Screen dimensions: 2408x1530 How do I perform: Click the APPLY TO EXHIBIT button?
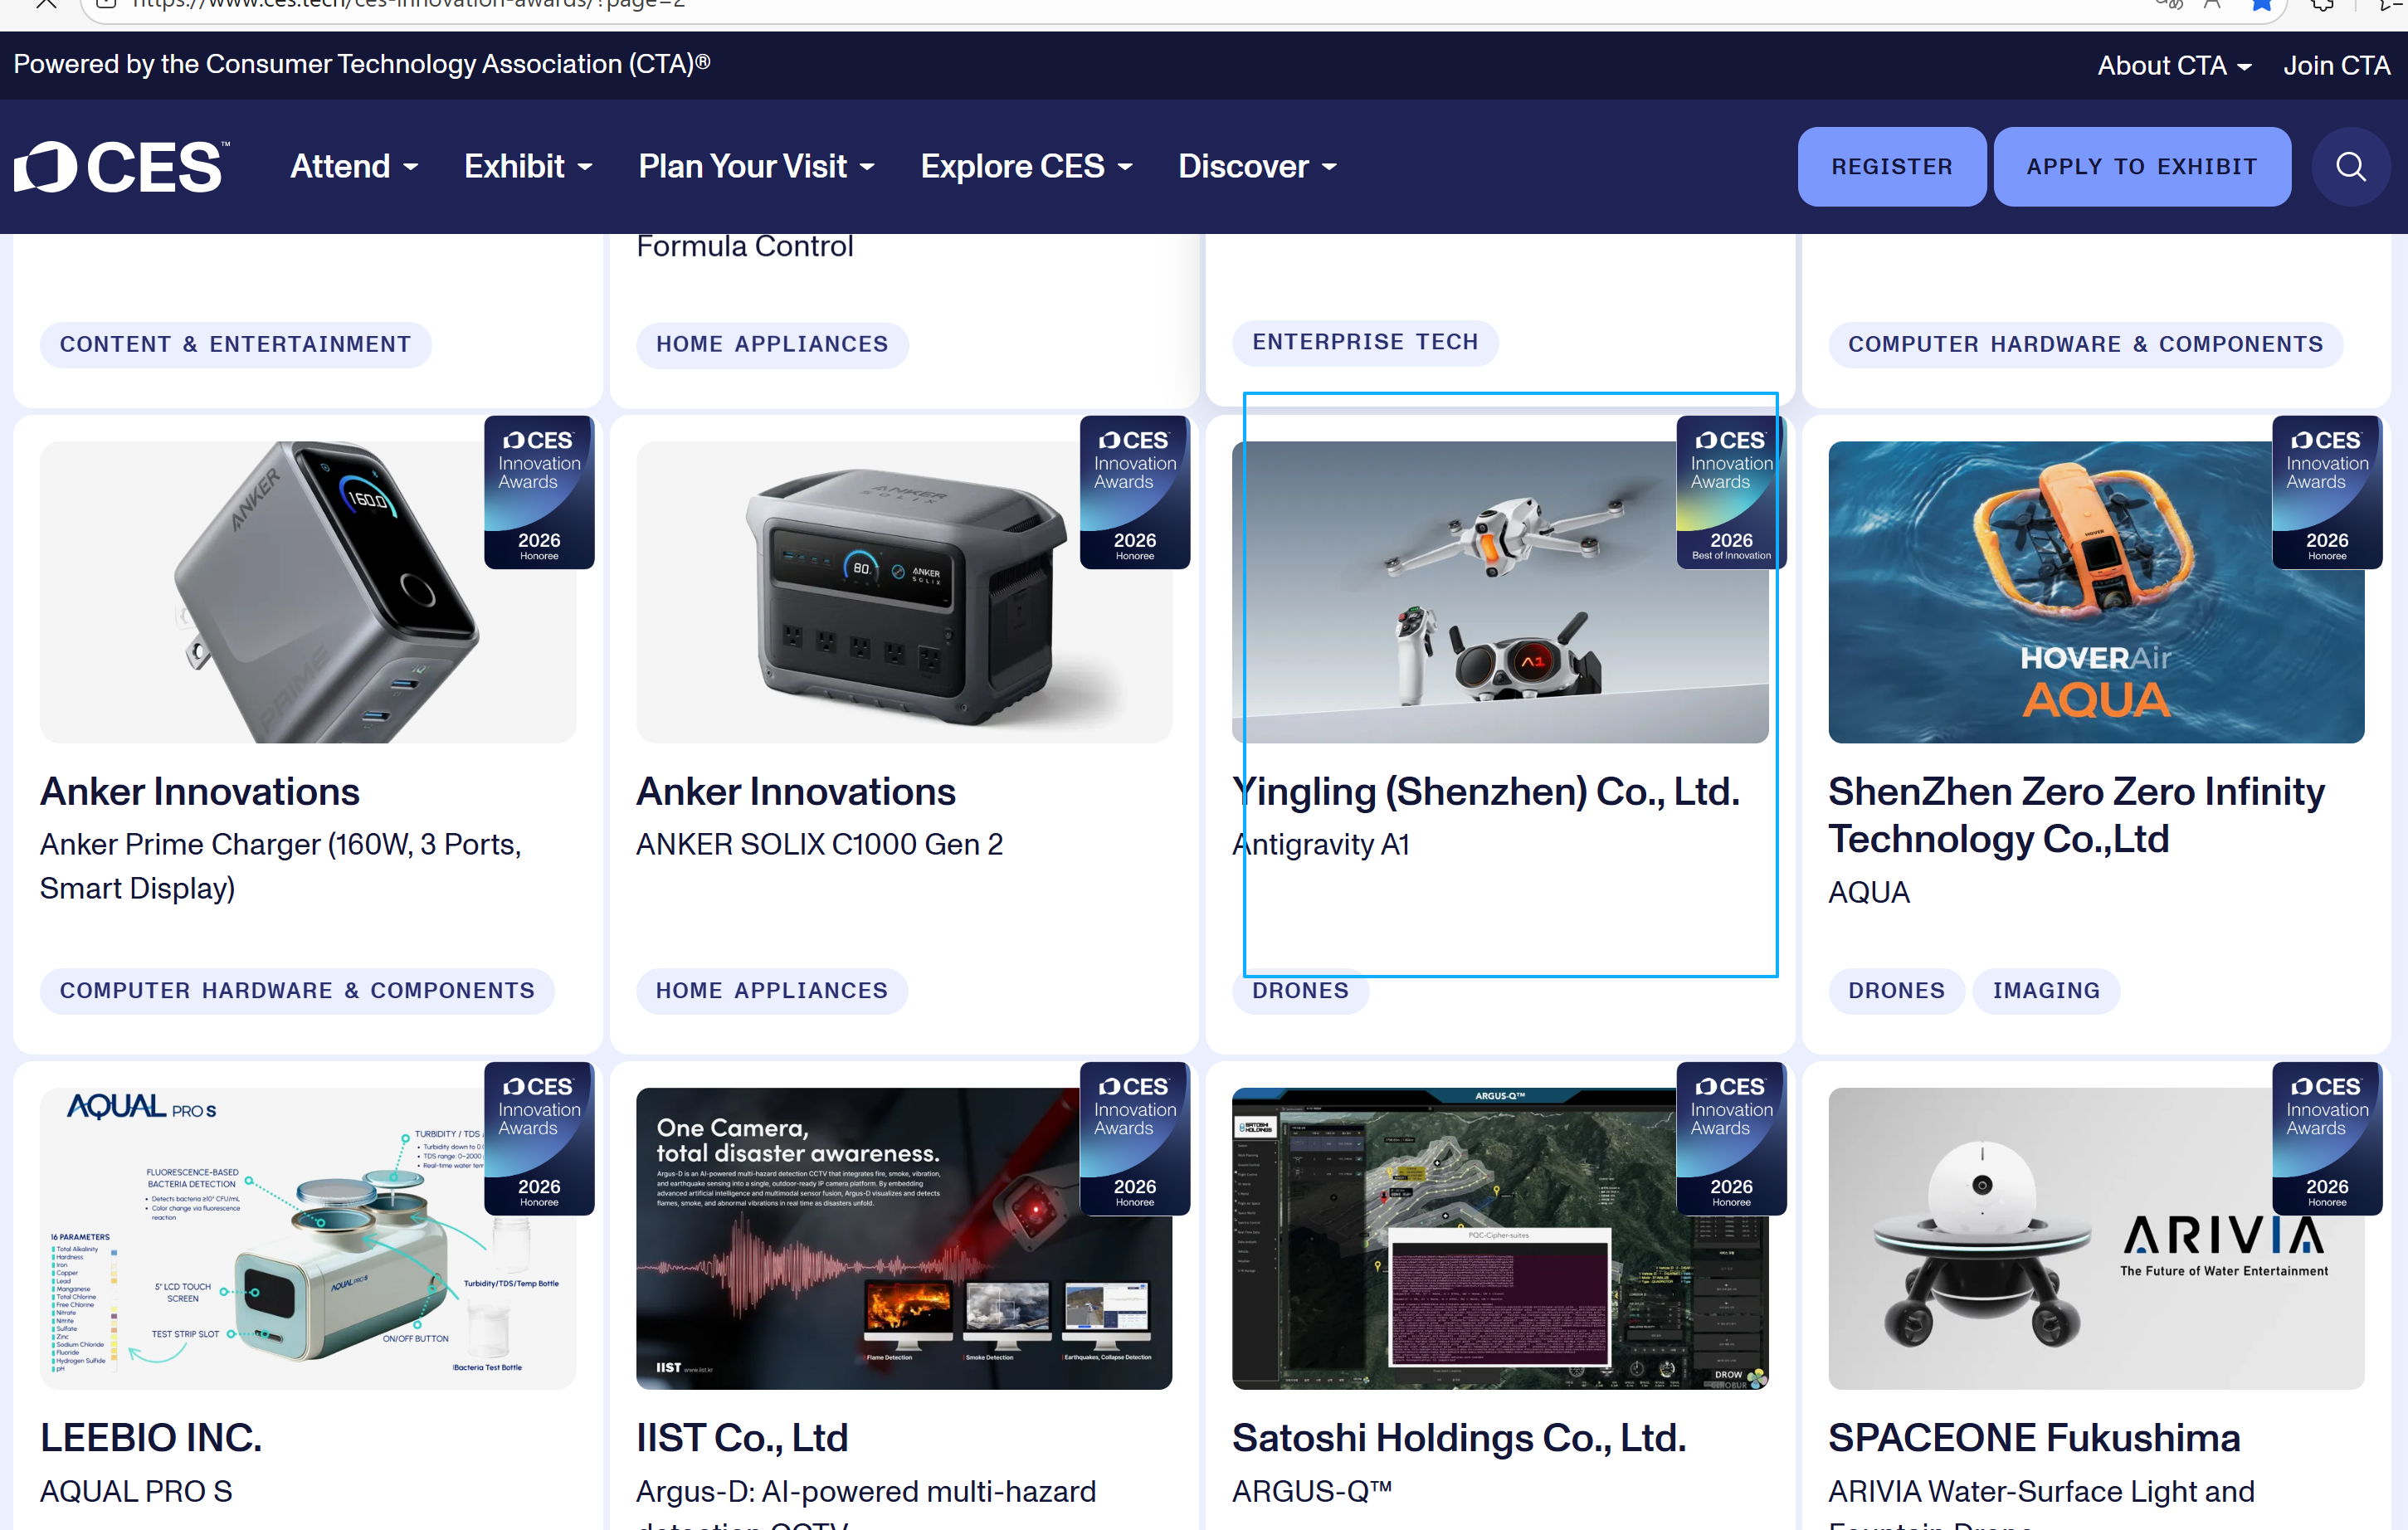tap(2141, 167)
